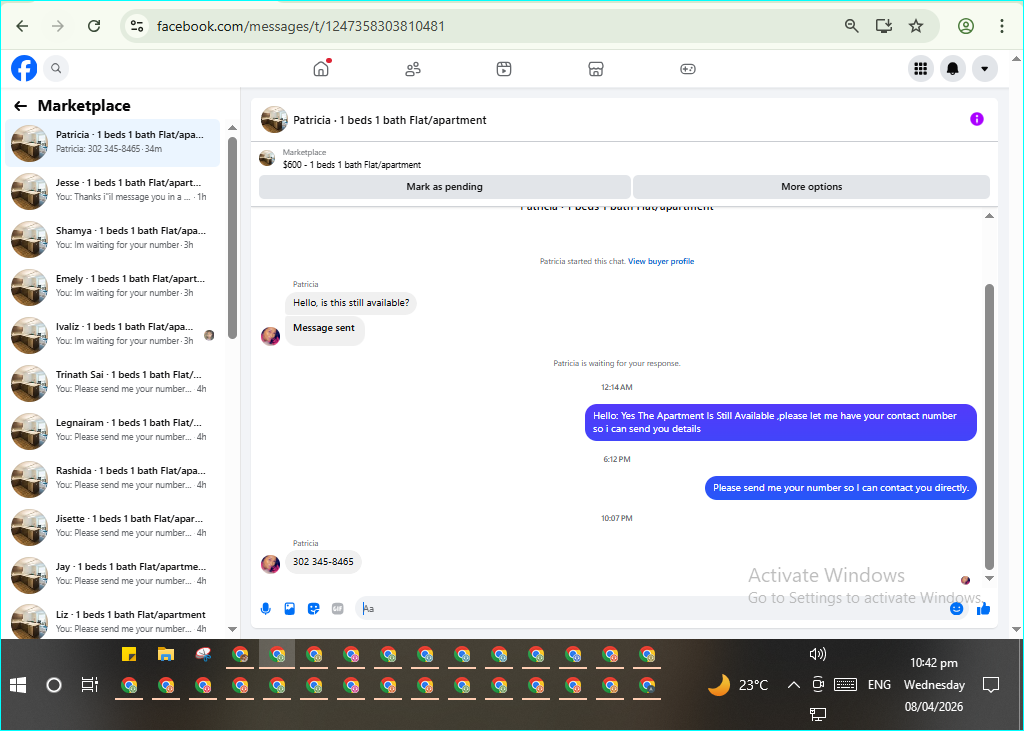
Task: Open the Facebook menu grid icon
Action: pyautogui.click(x=921, y=69)
